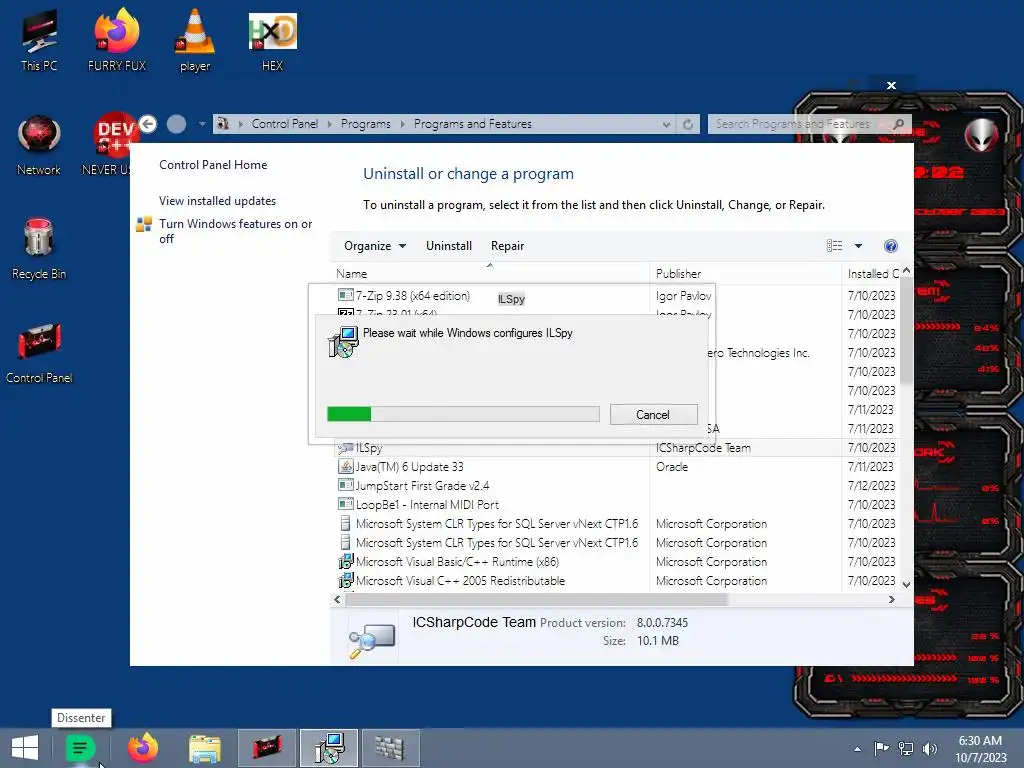Launch FURRY FUX Firefox shortcut

pyautogui.click(x=117, y=40)
